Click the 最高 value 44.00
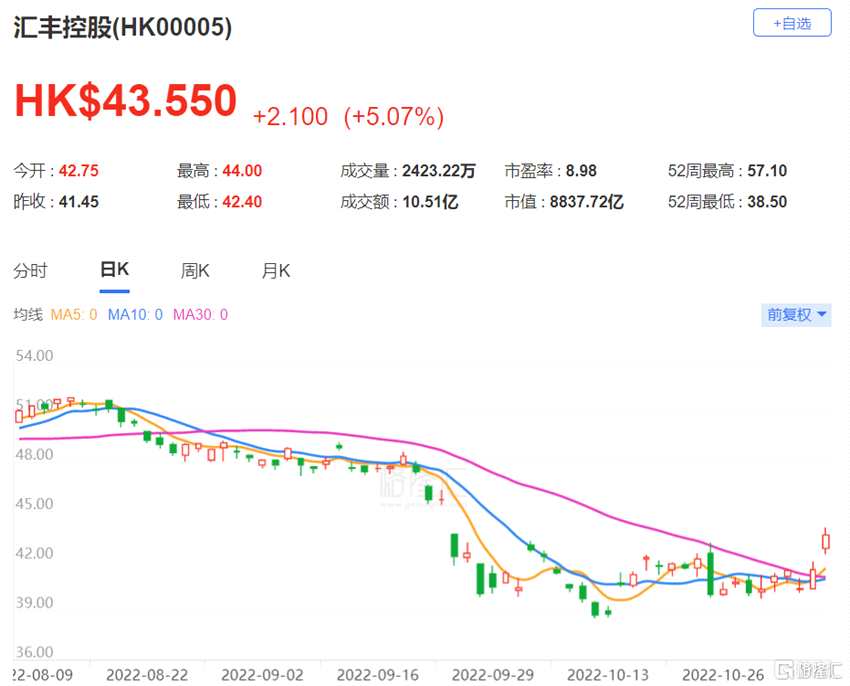 pyautogui.click(x=242, y=171)
